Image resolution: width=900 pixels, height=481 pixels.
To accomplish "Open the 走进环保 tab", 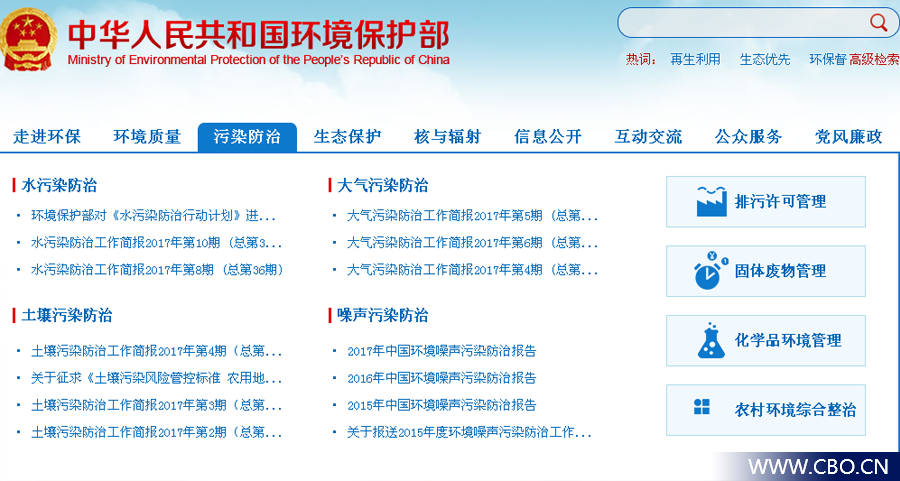I will pos(47,137).
